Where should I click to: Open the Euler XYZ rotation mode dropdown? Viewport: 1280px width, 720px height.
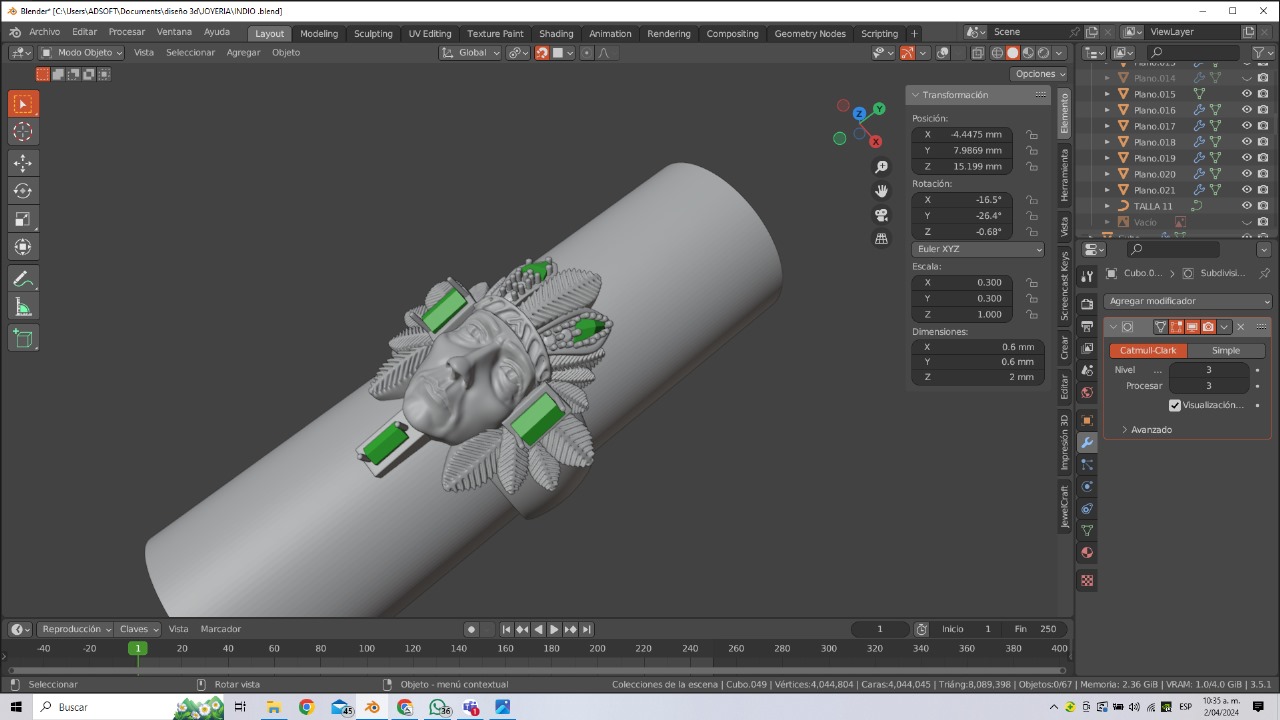pyautogui.click(x=978, y=249)
